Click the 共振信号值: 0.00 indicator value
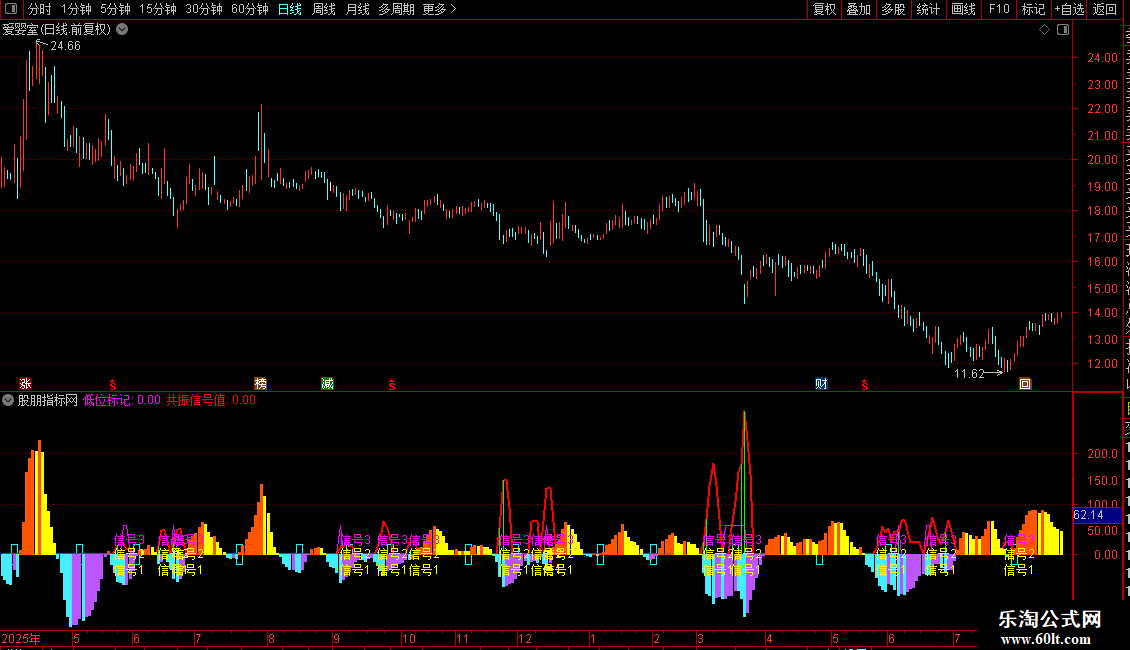1130x650 pixels. click(x=211, y=400)
